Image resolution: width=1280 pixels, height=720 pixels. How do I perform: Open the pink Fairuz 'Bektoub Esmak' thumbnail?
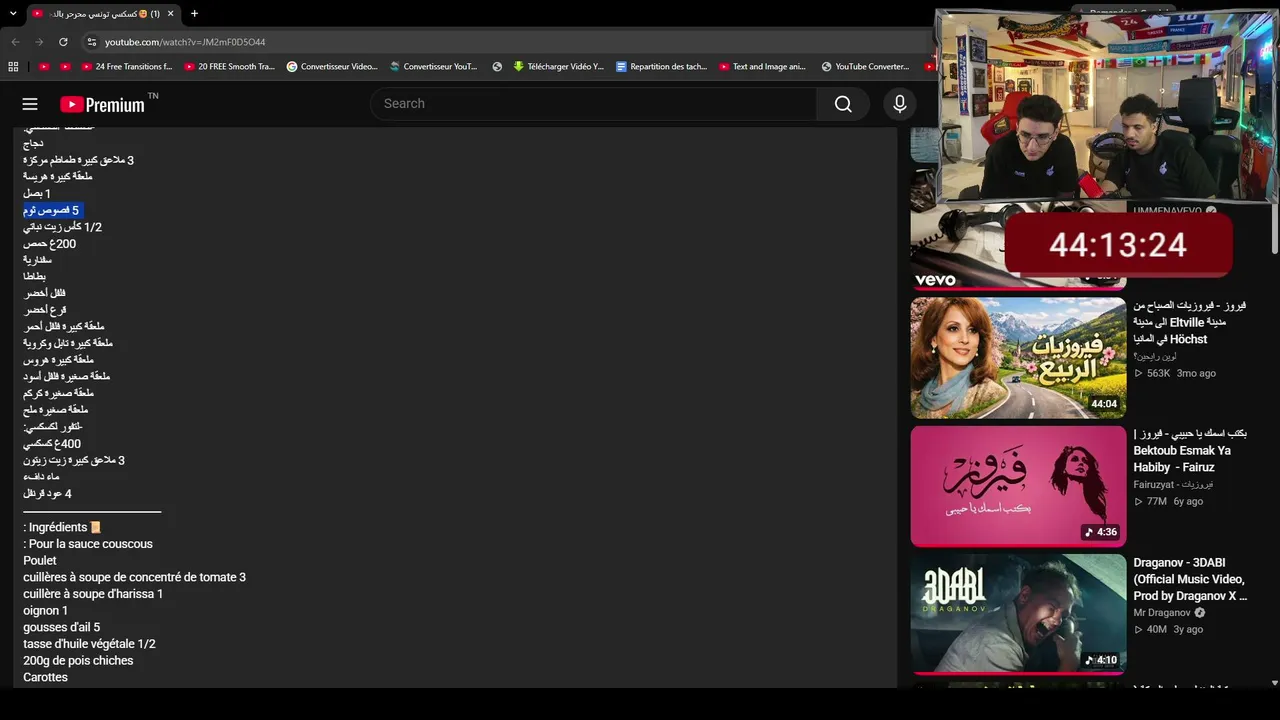pyautogui.click(x=1018, y=486)
